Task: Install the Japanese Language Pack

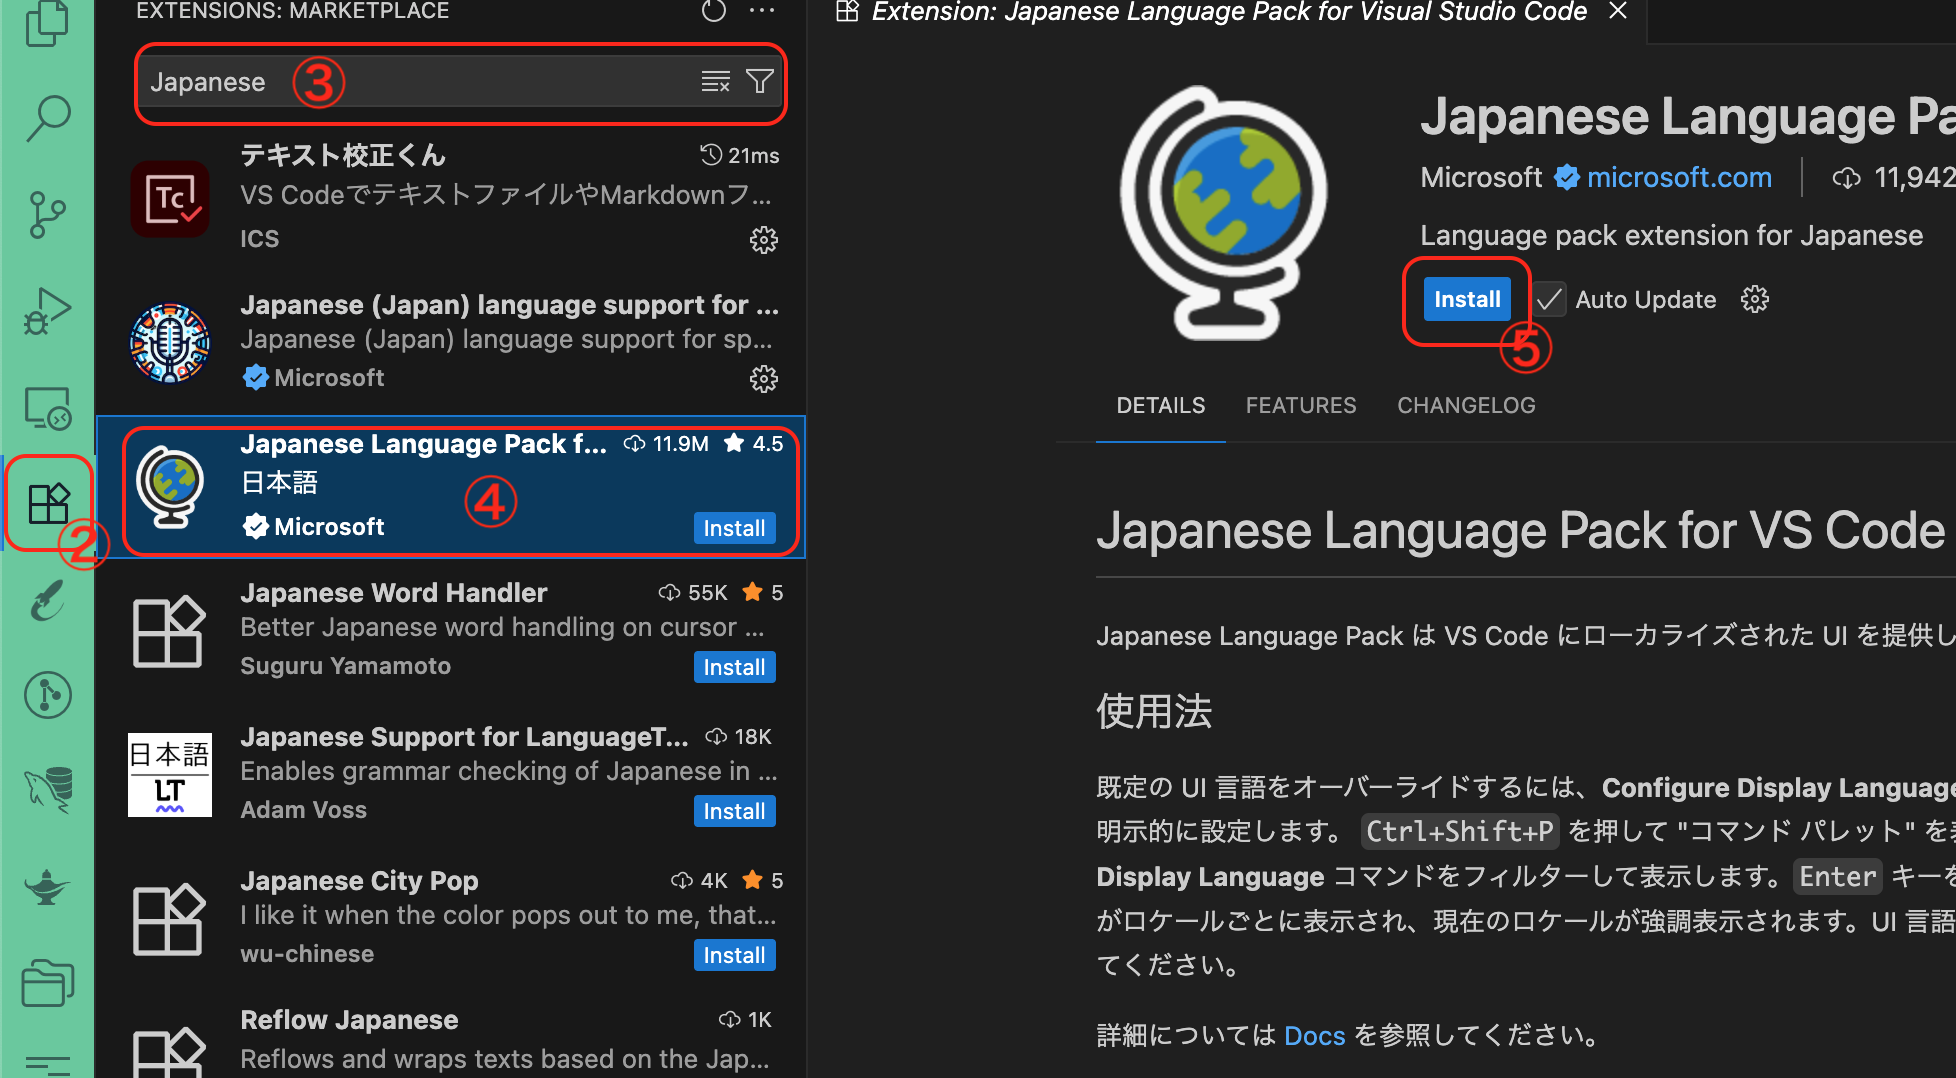Action: (1466, 299)
